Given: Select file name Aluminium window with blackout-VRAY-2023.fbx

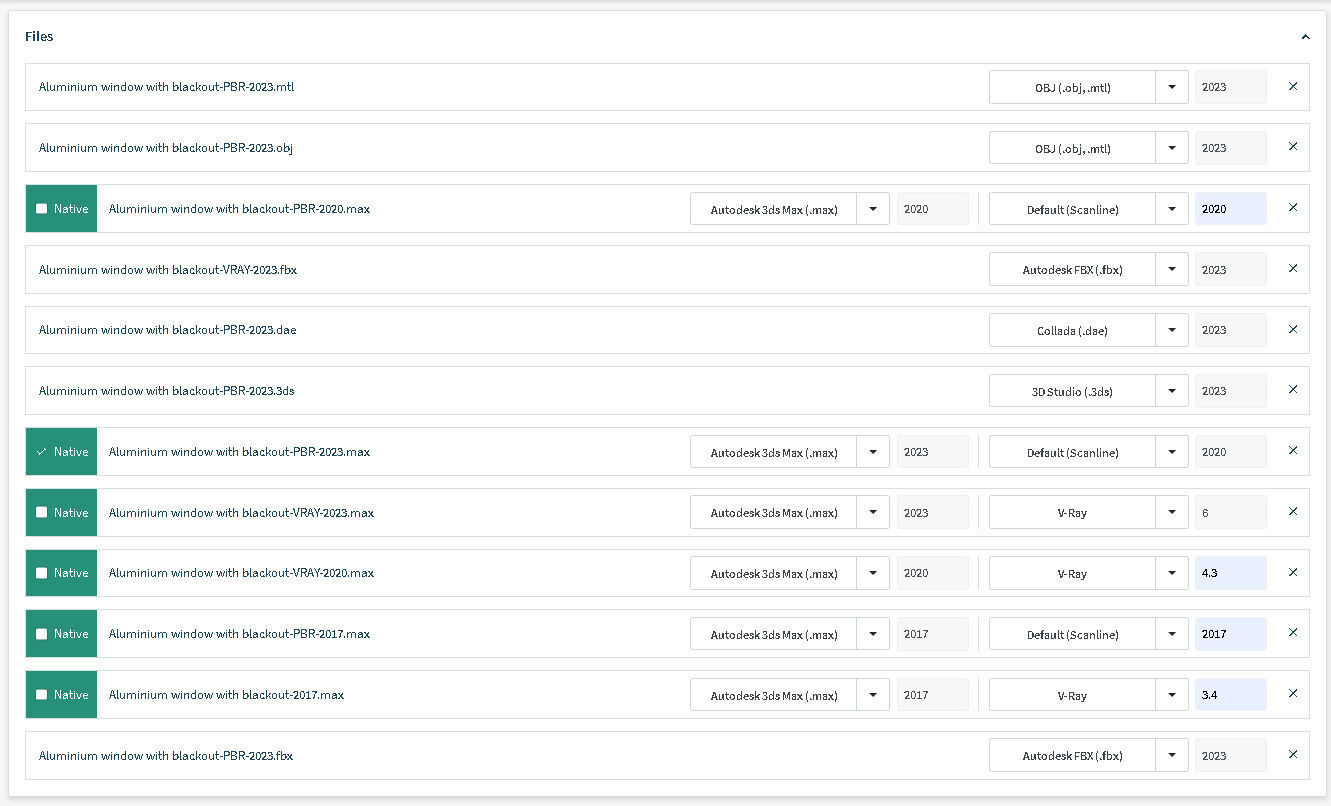Looking at the screenshot, I should [x=168, y=270].
